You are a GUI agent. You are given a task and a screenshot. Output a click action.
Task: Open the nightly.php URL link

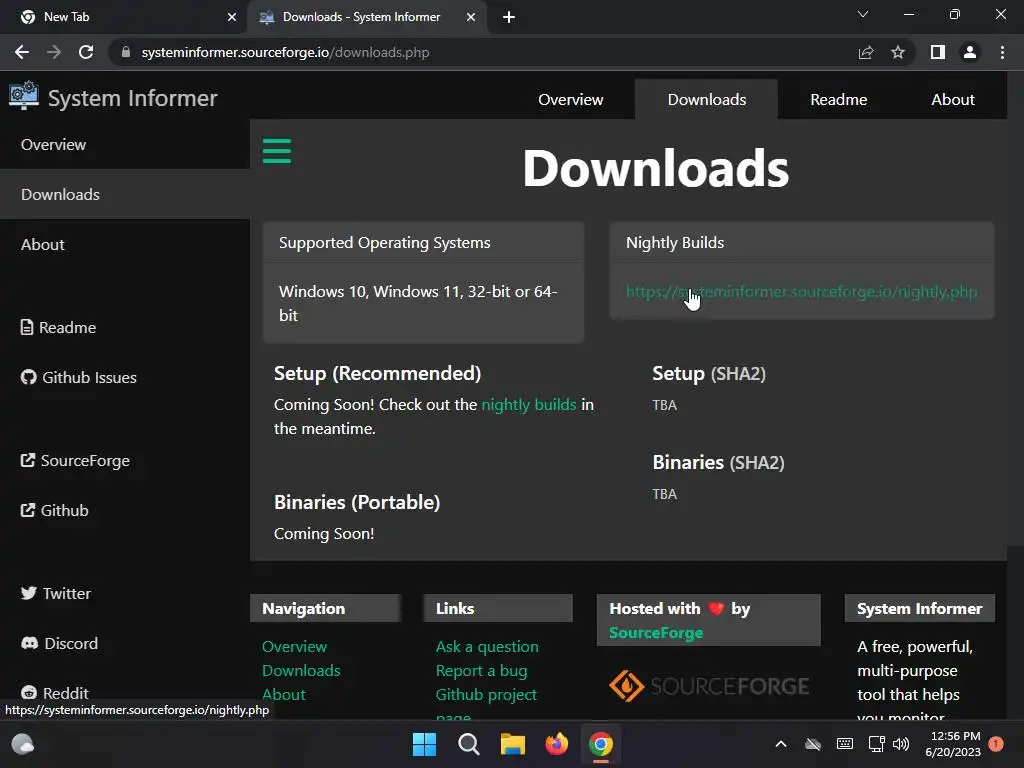pyautogui.click(x=801, y=292)
